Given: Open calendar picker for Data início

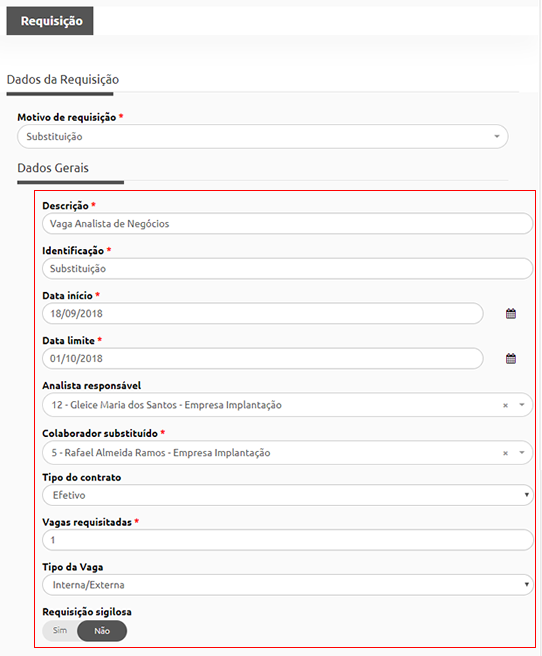Looking at the screenshot, I should pyautogui.click(x=511, y=313).
